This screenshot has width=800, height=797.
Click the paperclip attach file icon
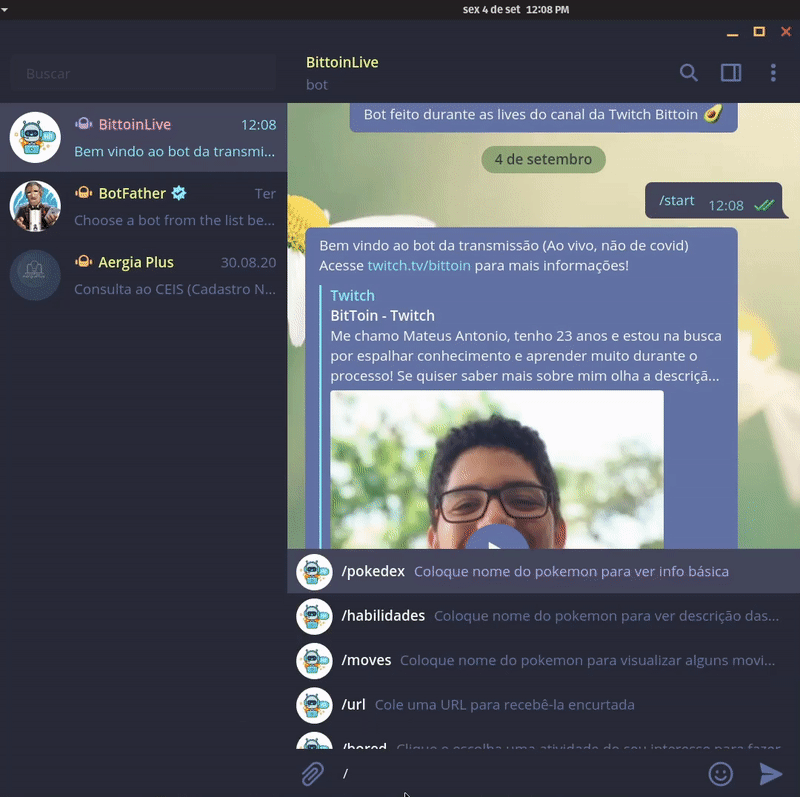[x=312, y=774]
